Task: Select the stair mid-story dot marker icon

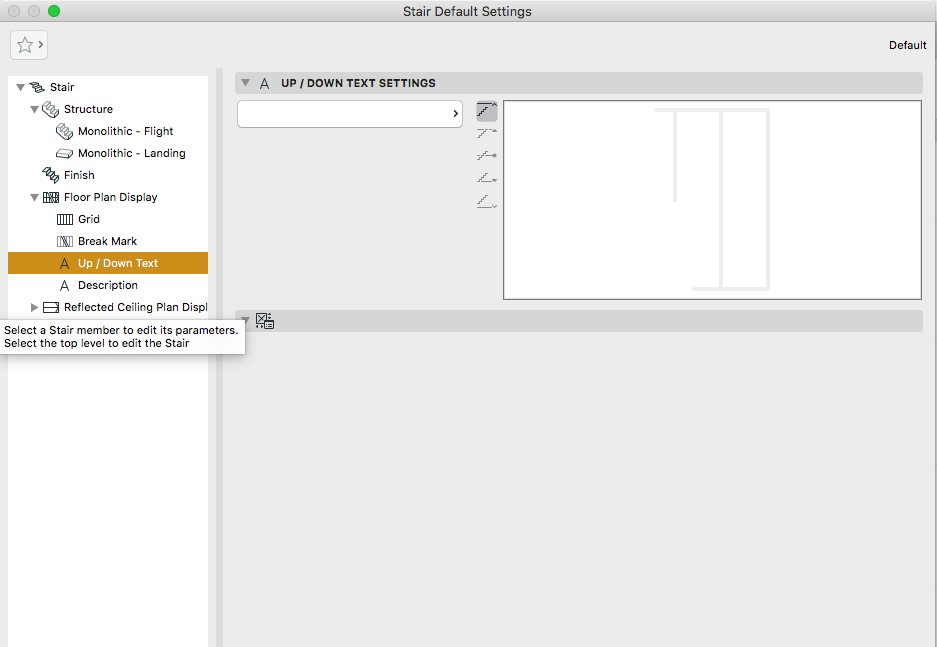Action: pos(486,155)
